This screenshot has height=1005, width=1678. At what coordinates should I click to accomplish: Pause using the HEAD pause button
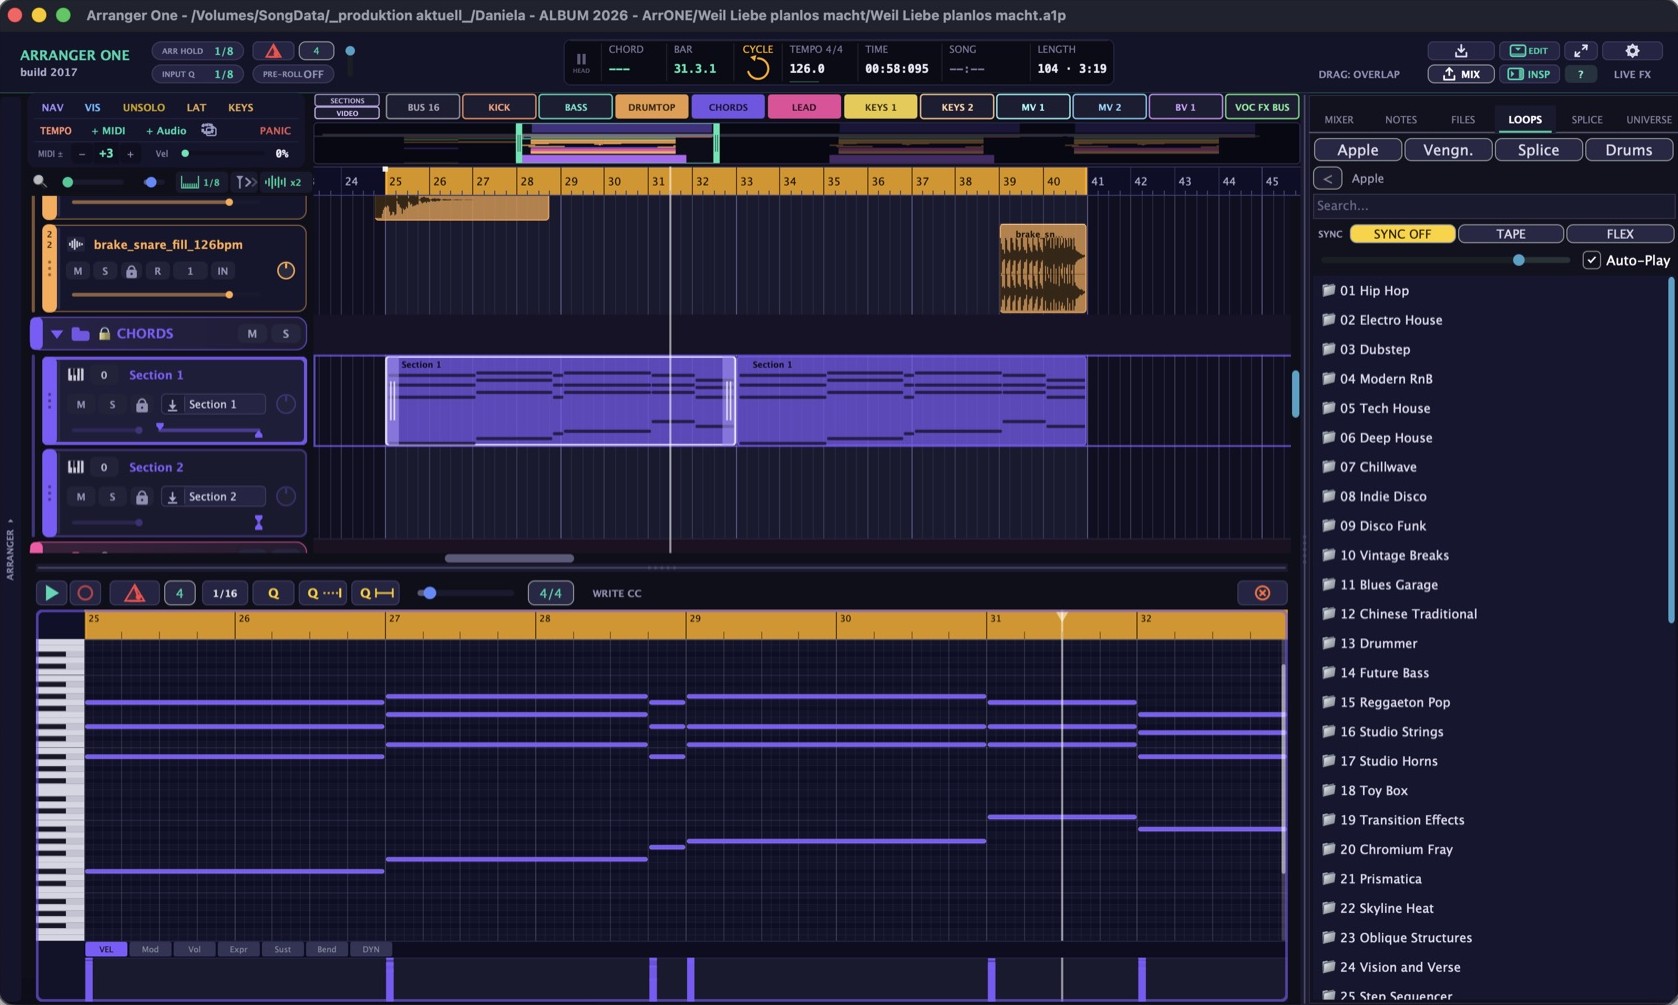[x=581, y=62]
